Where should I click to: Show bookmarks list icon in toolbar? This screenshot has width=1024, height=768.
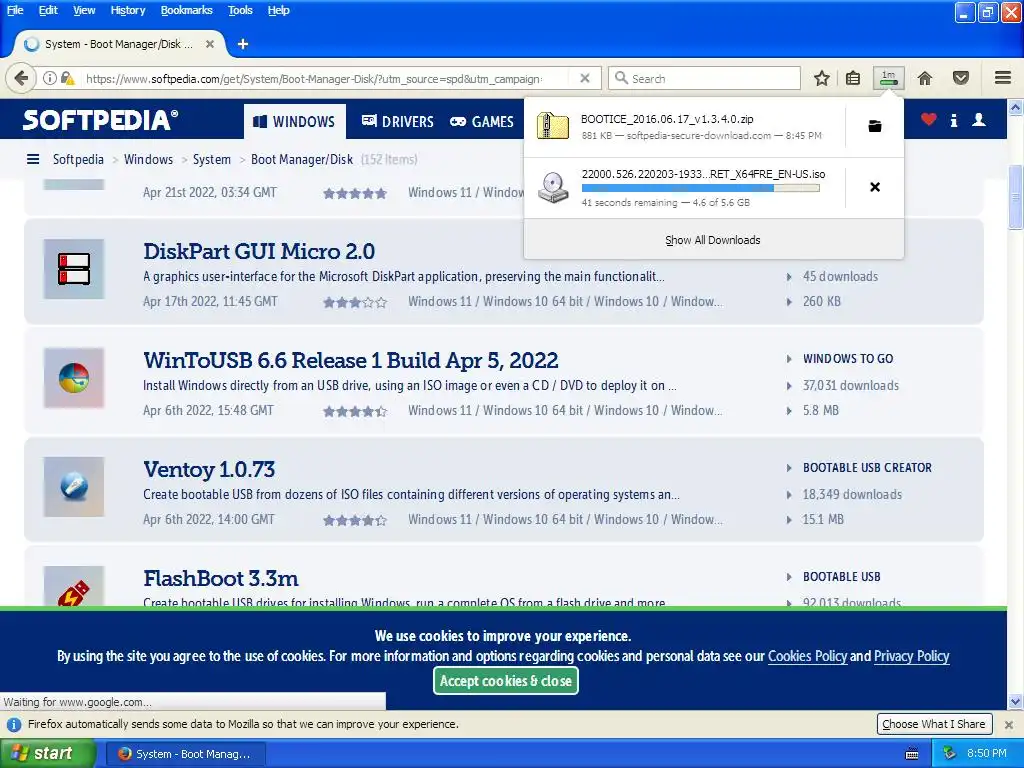click(853, 78)
